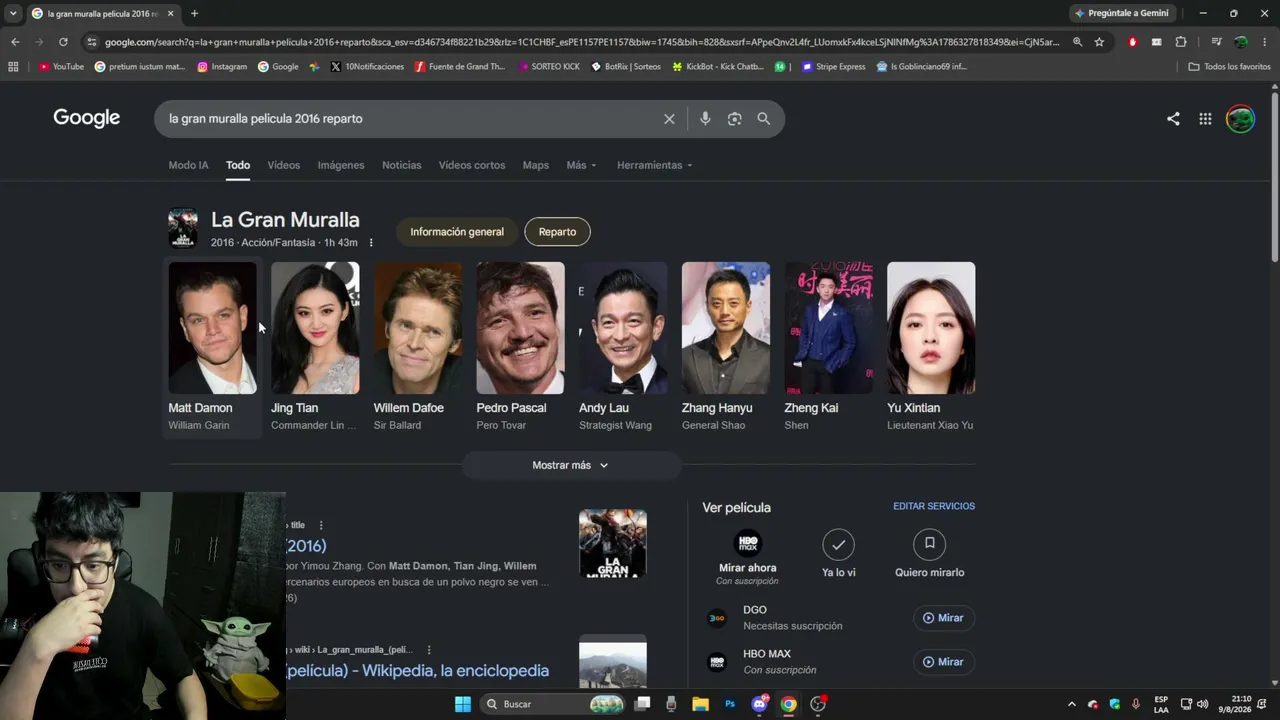Open File Explorer from the taskbar

point(700,704)
